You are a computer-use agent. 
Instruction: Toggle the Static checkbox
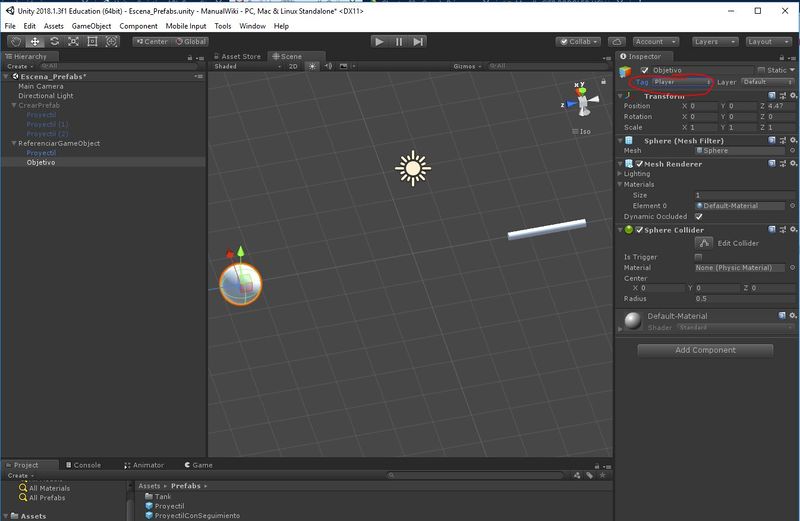(x=761, y=70)
